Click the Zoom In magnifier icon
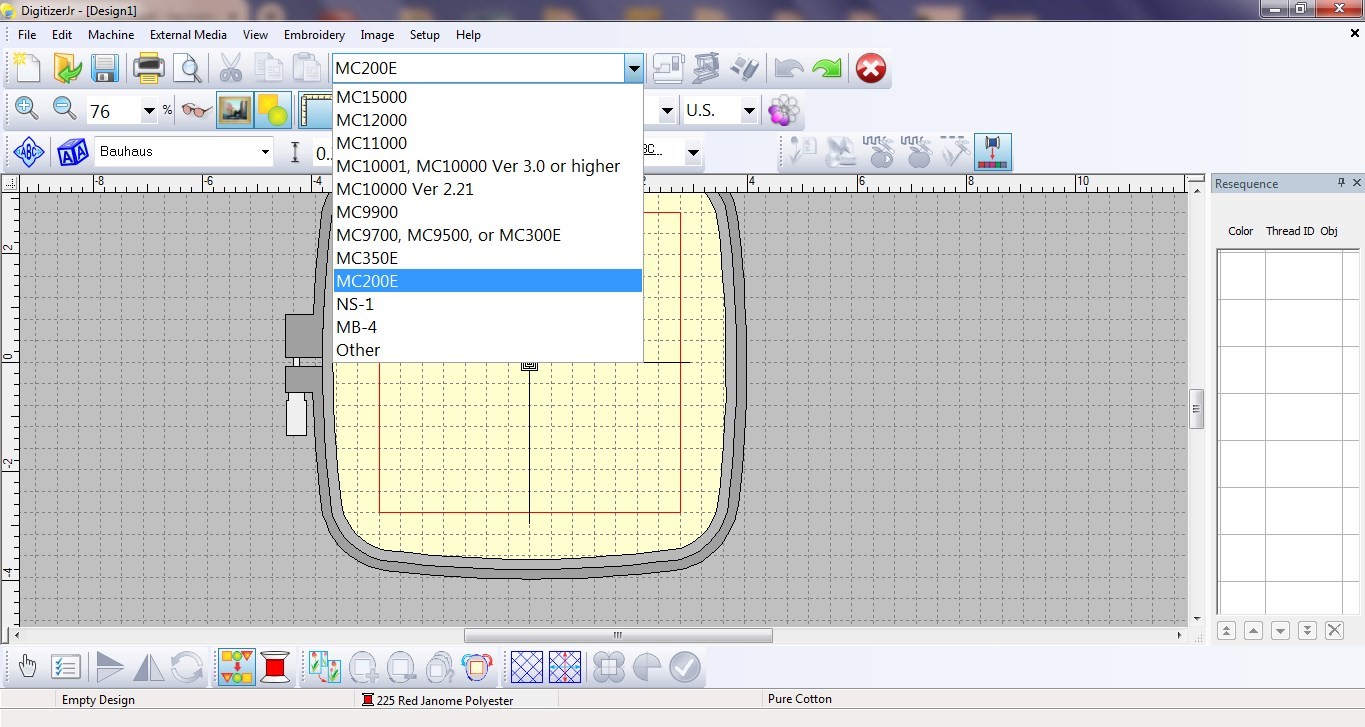Image resolution: width=1365 pixels, height=727 pixels. [27, 110]
